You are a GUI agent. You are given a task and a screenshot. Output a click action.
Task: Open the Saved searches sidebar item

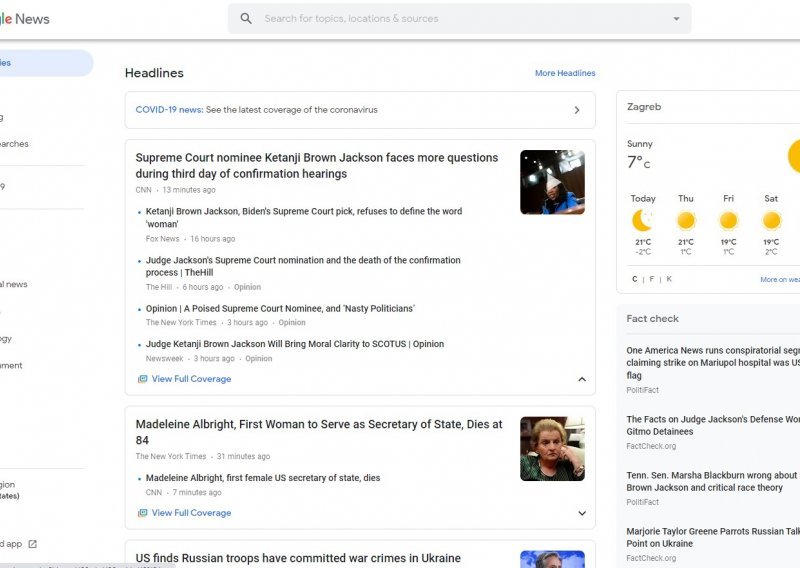(14, 144)
